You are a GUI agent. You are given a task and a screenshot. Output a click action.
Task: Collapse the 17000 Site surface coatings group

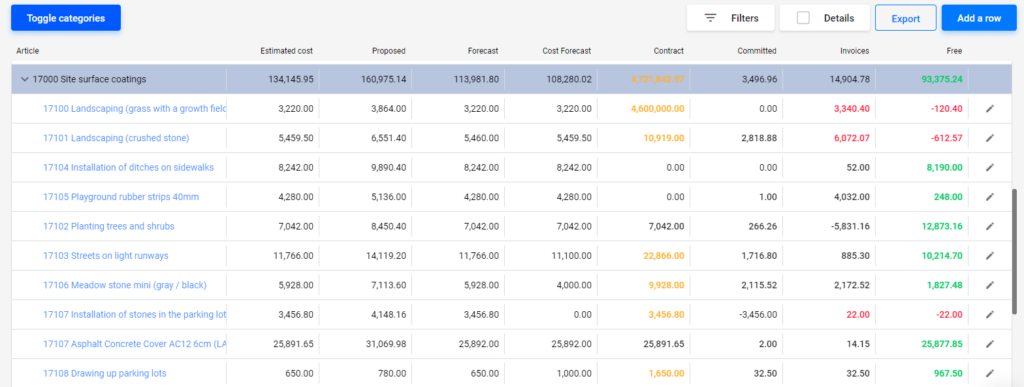25,79
